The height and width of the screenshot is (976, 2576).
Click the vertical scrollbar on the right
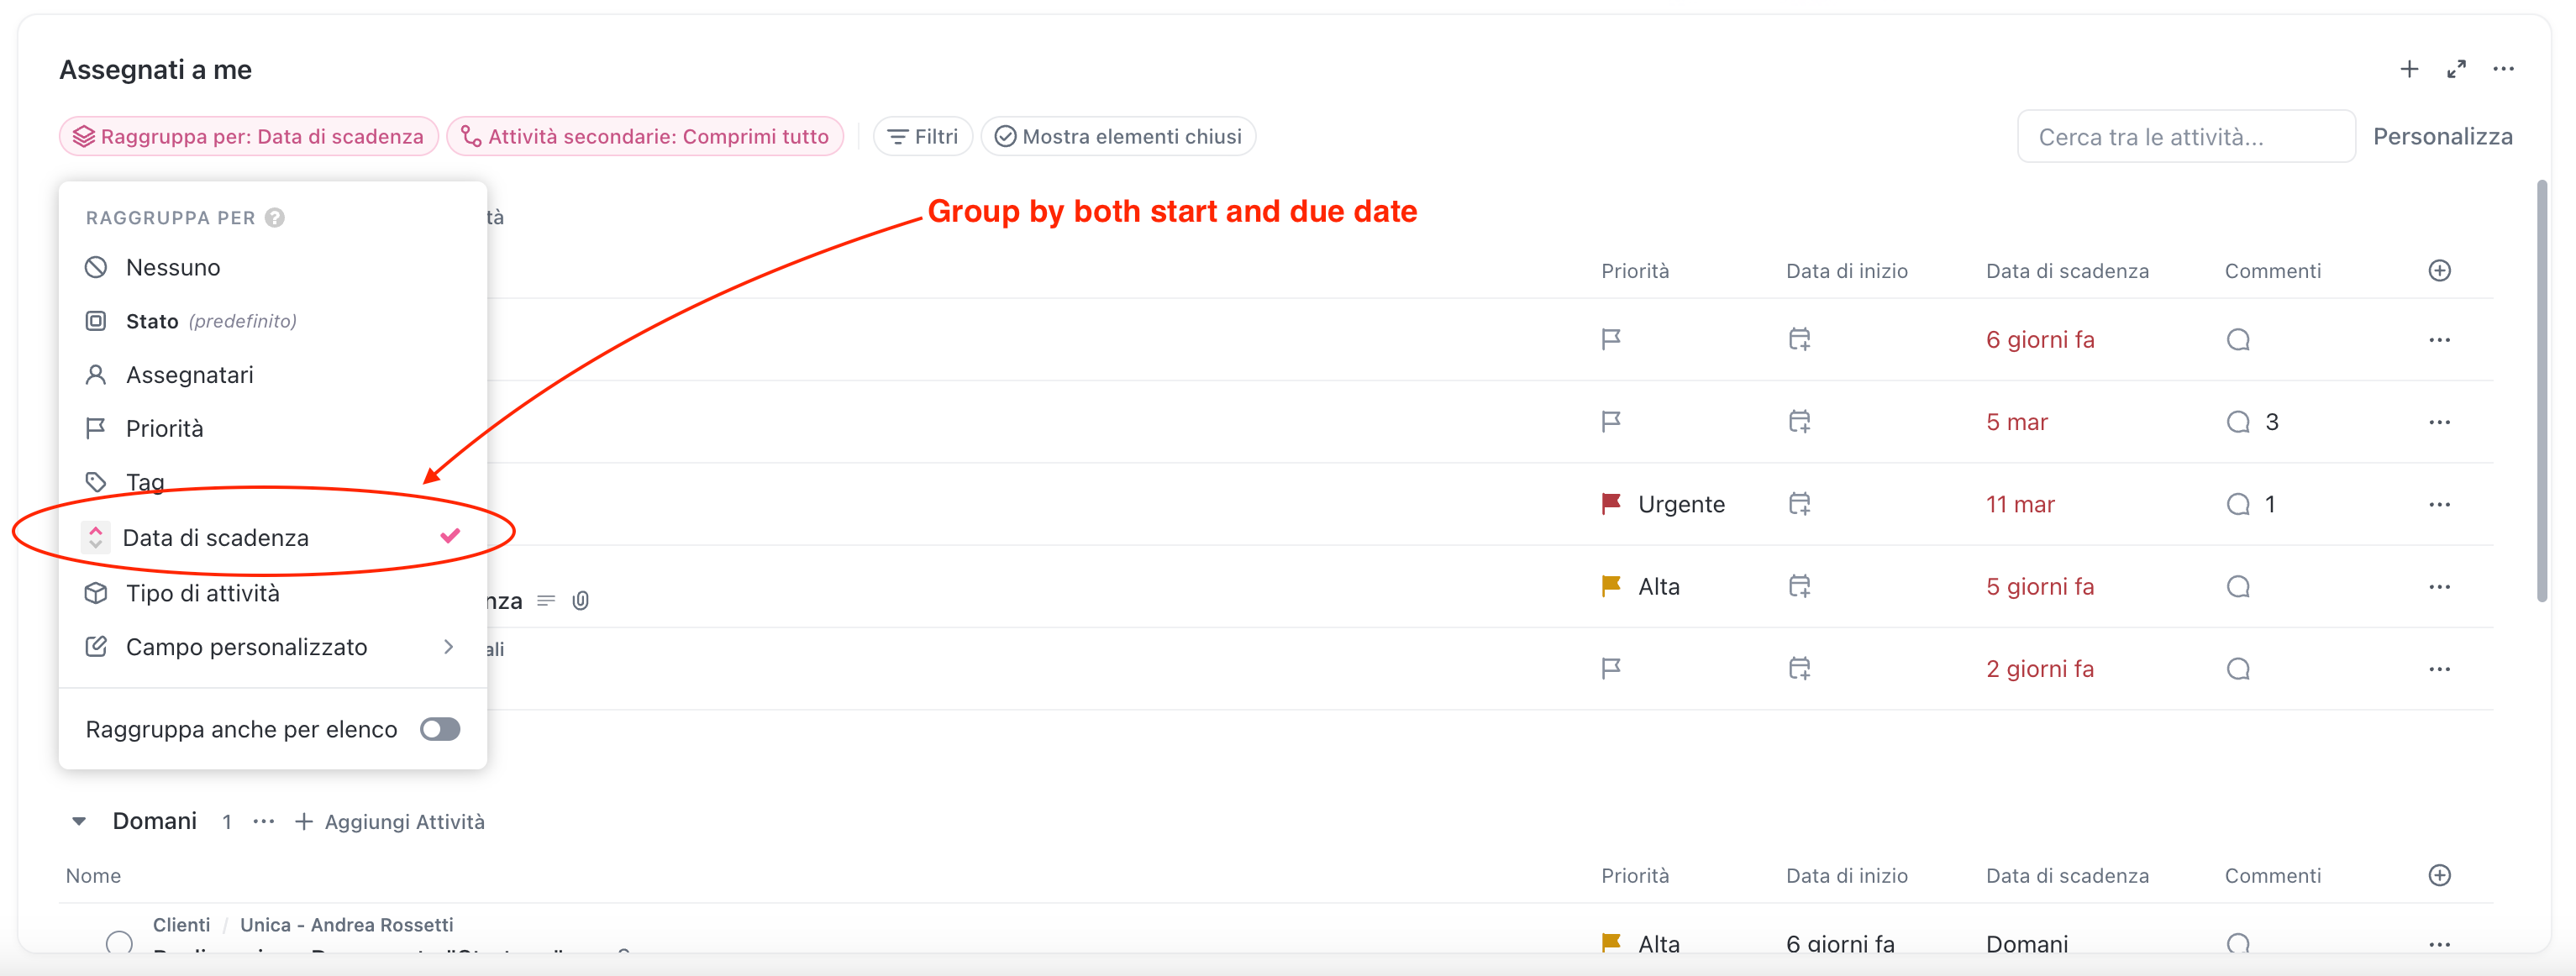2541,390
